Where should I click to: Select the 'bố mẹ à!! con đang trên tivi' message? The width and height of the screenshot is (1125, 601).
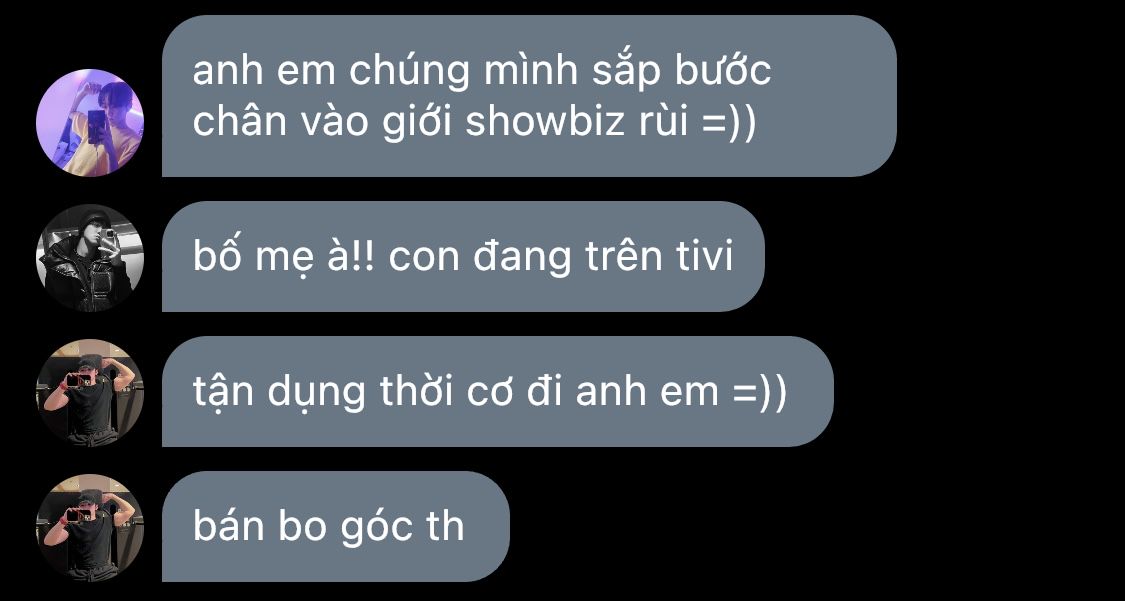[x=463, y=257]
